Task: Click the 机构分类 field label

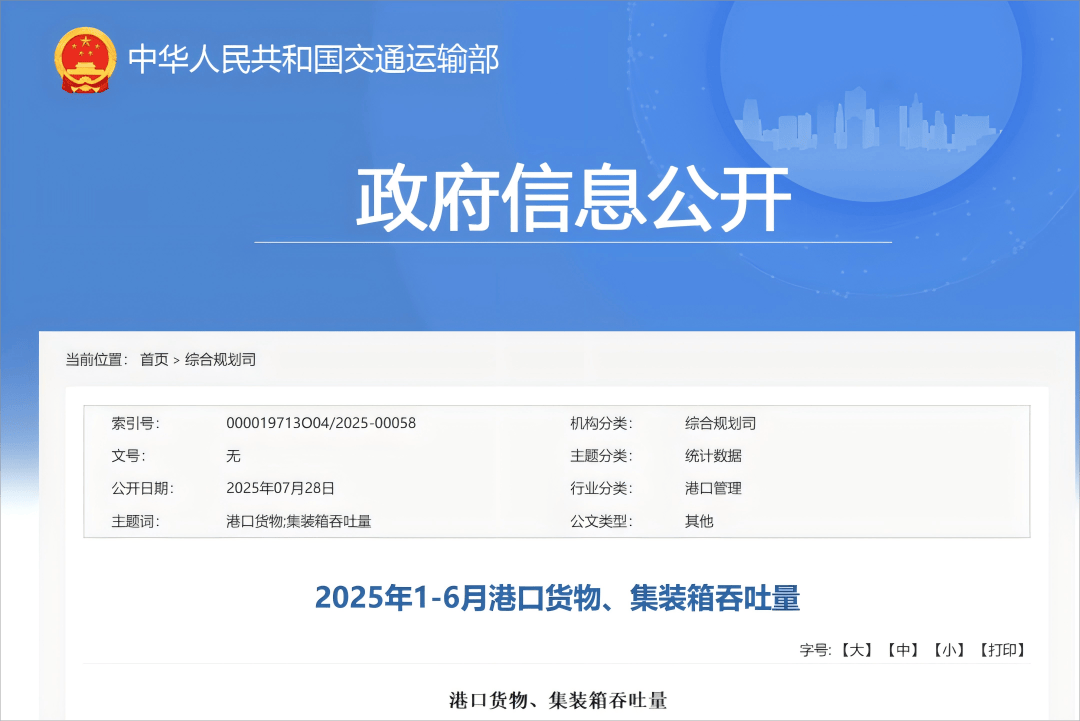Action: tap(601, 423)
